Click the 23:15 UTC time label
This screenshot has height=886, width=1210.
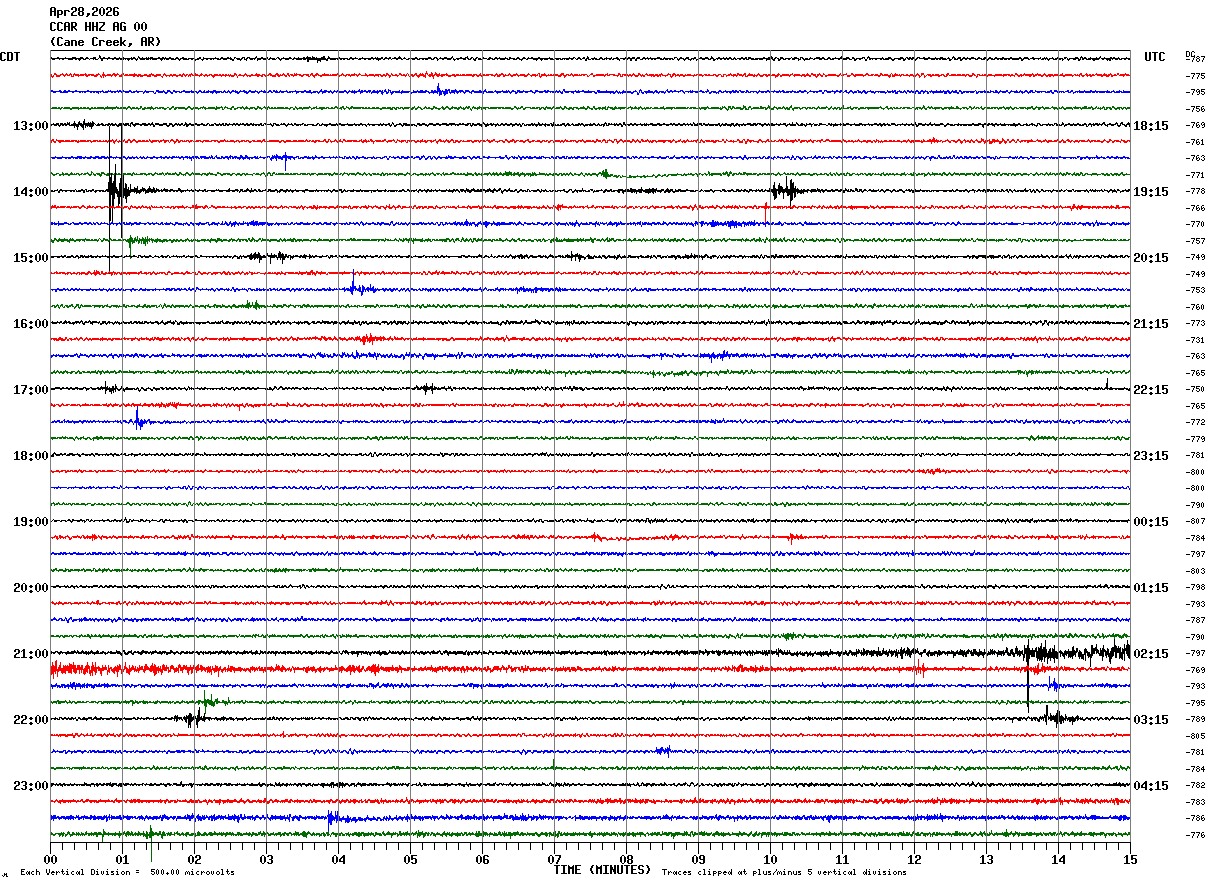tap(1150, 456)
